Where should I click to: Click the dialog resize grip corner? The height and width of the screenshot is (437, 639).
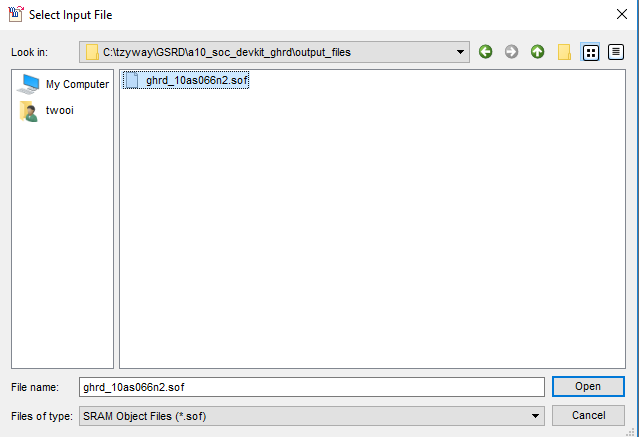[630, 432]
